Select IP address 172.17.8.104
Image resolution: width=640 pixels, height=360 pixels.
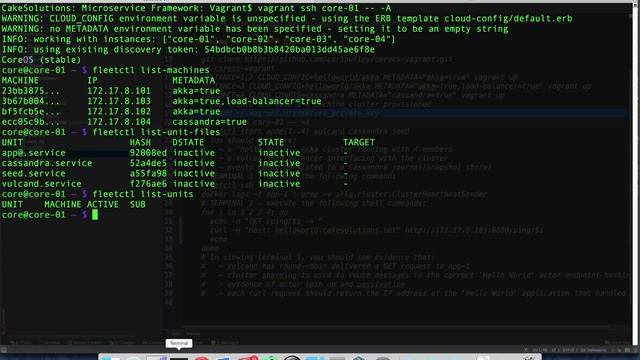119,122
